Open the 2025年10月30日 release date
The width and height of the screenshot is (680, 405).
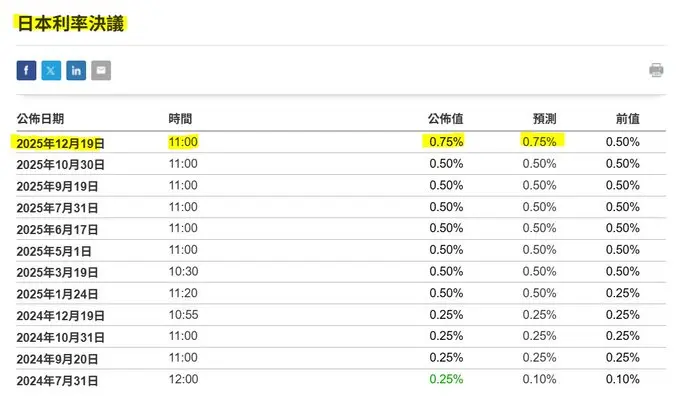click(x=61, y=165)
